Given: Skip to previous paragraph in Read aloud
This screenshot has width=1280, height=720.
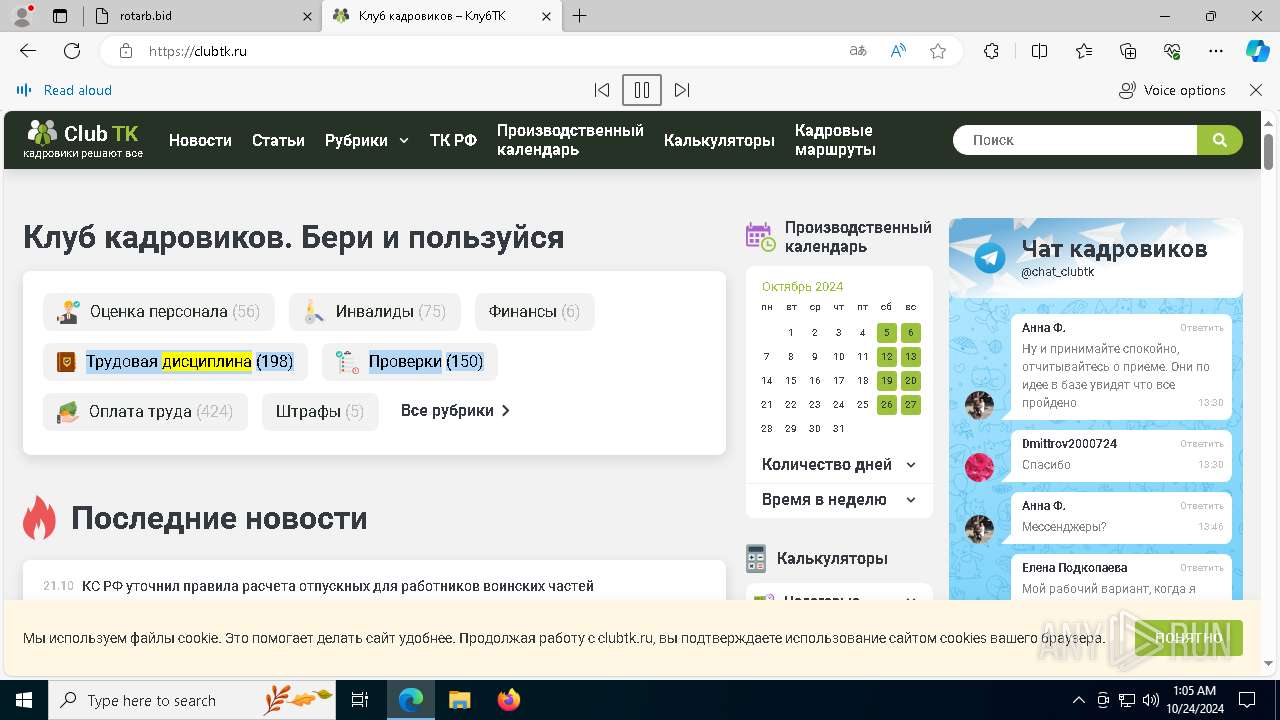Looking at the screenshot, I should click(602, 90).
